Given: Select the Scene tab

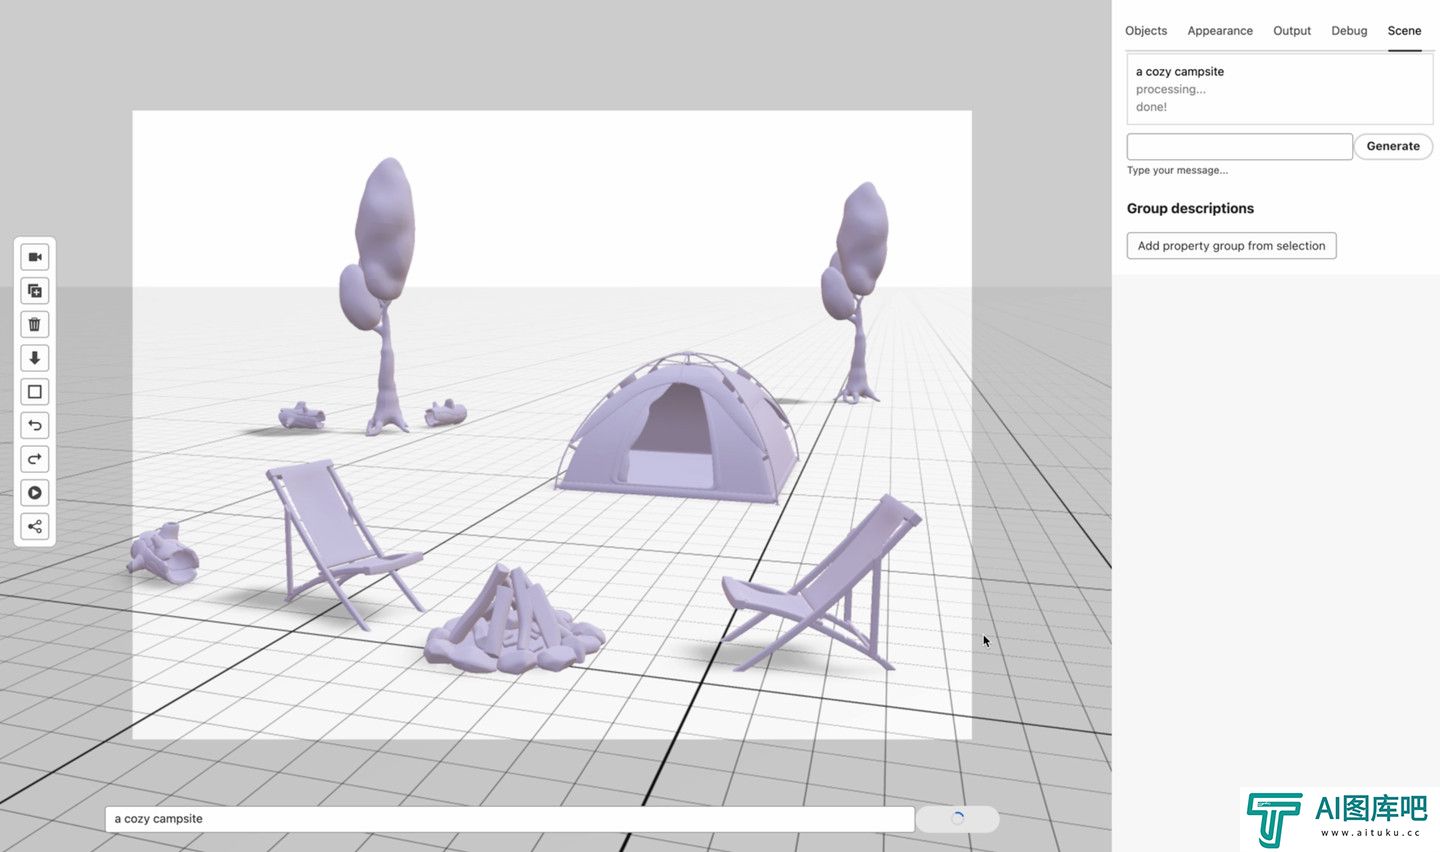Looking at the screenshot, I should pos(1404,31).
